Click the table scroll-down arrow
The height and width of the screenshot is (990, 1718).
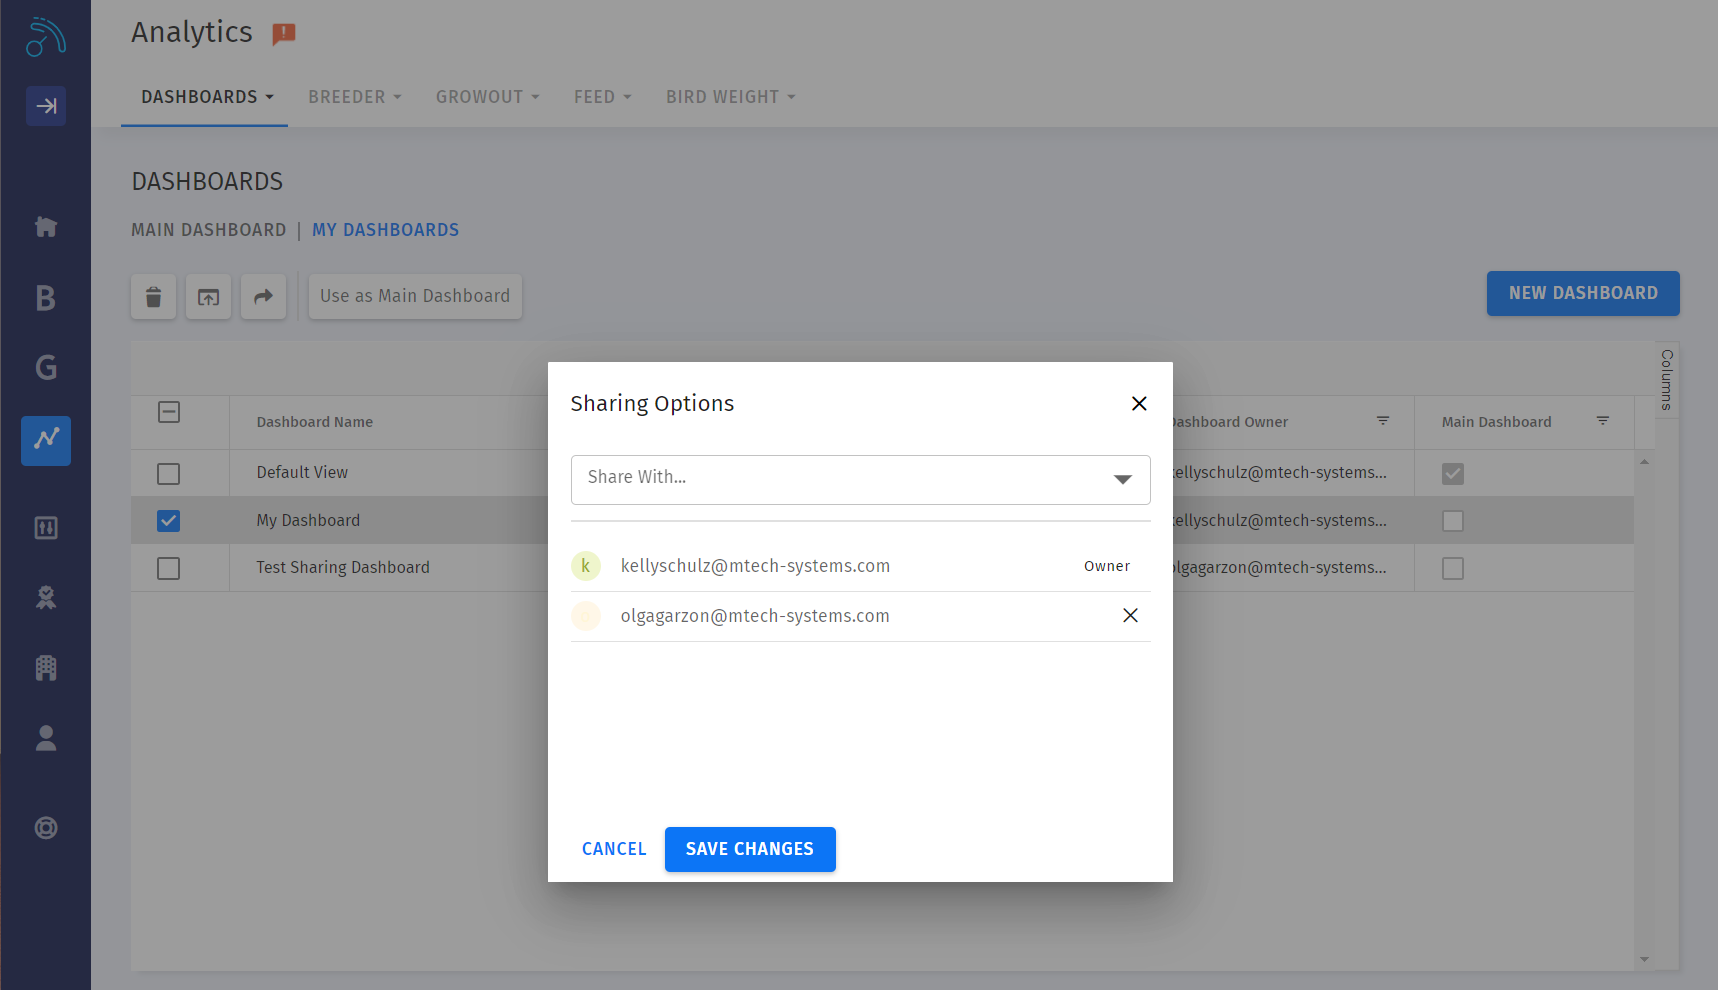click(x=1645, y=960)
